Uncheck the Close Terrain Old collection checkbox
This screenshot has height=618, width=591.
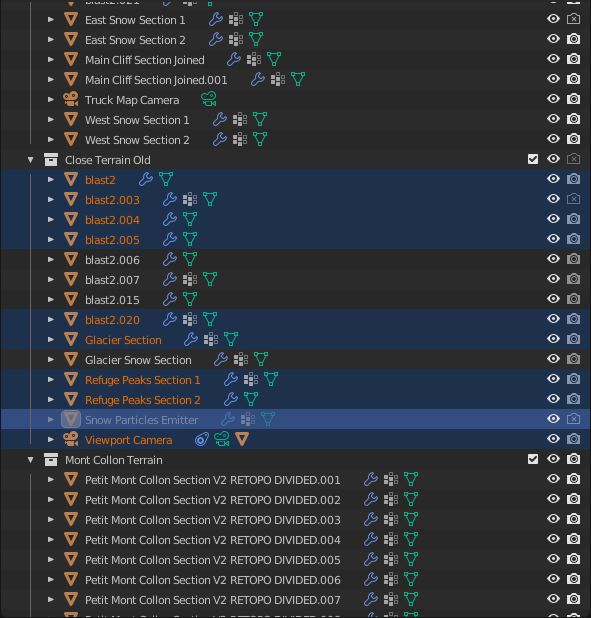pos(533,159)
